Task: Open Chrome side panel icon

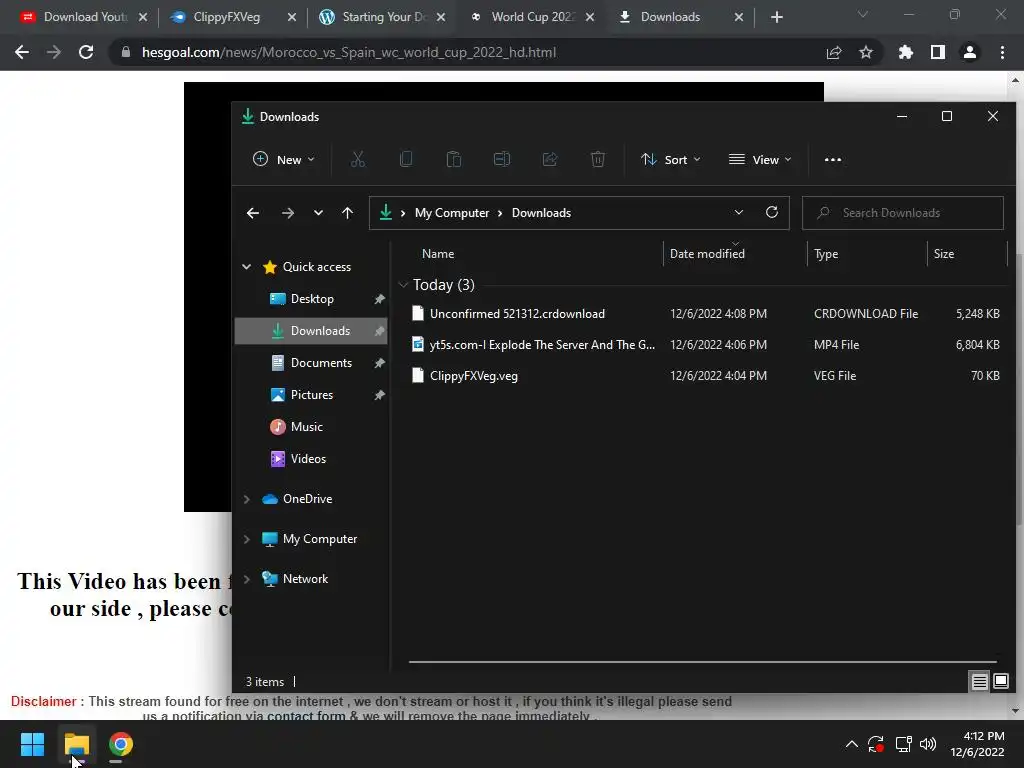Action: click(938, 52)
